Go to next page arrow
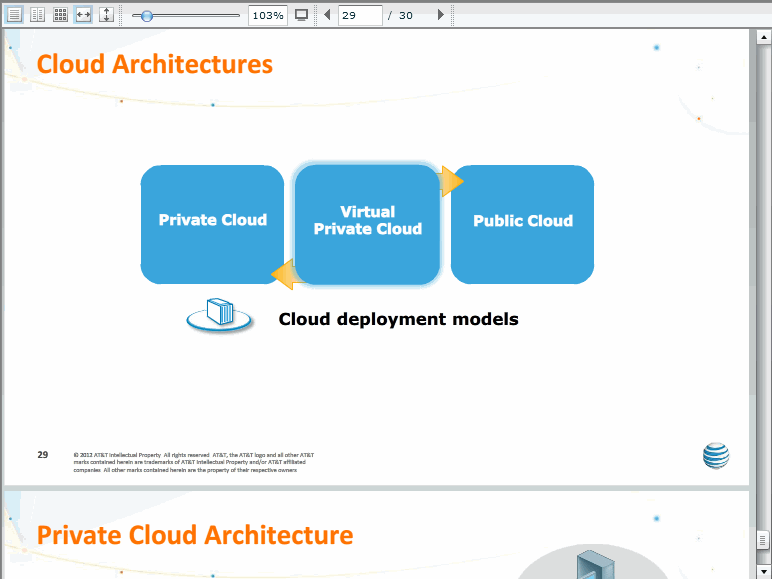Viewport: 772px width, 579px height. click(441, 15)
